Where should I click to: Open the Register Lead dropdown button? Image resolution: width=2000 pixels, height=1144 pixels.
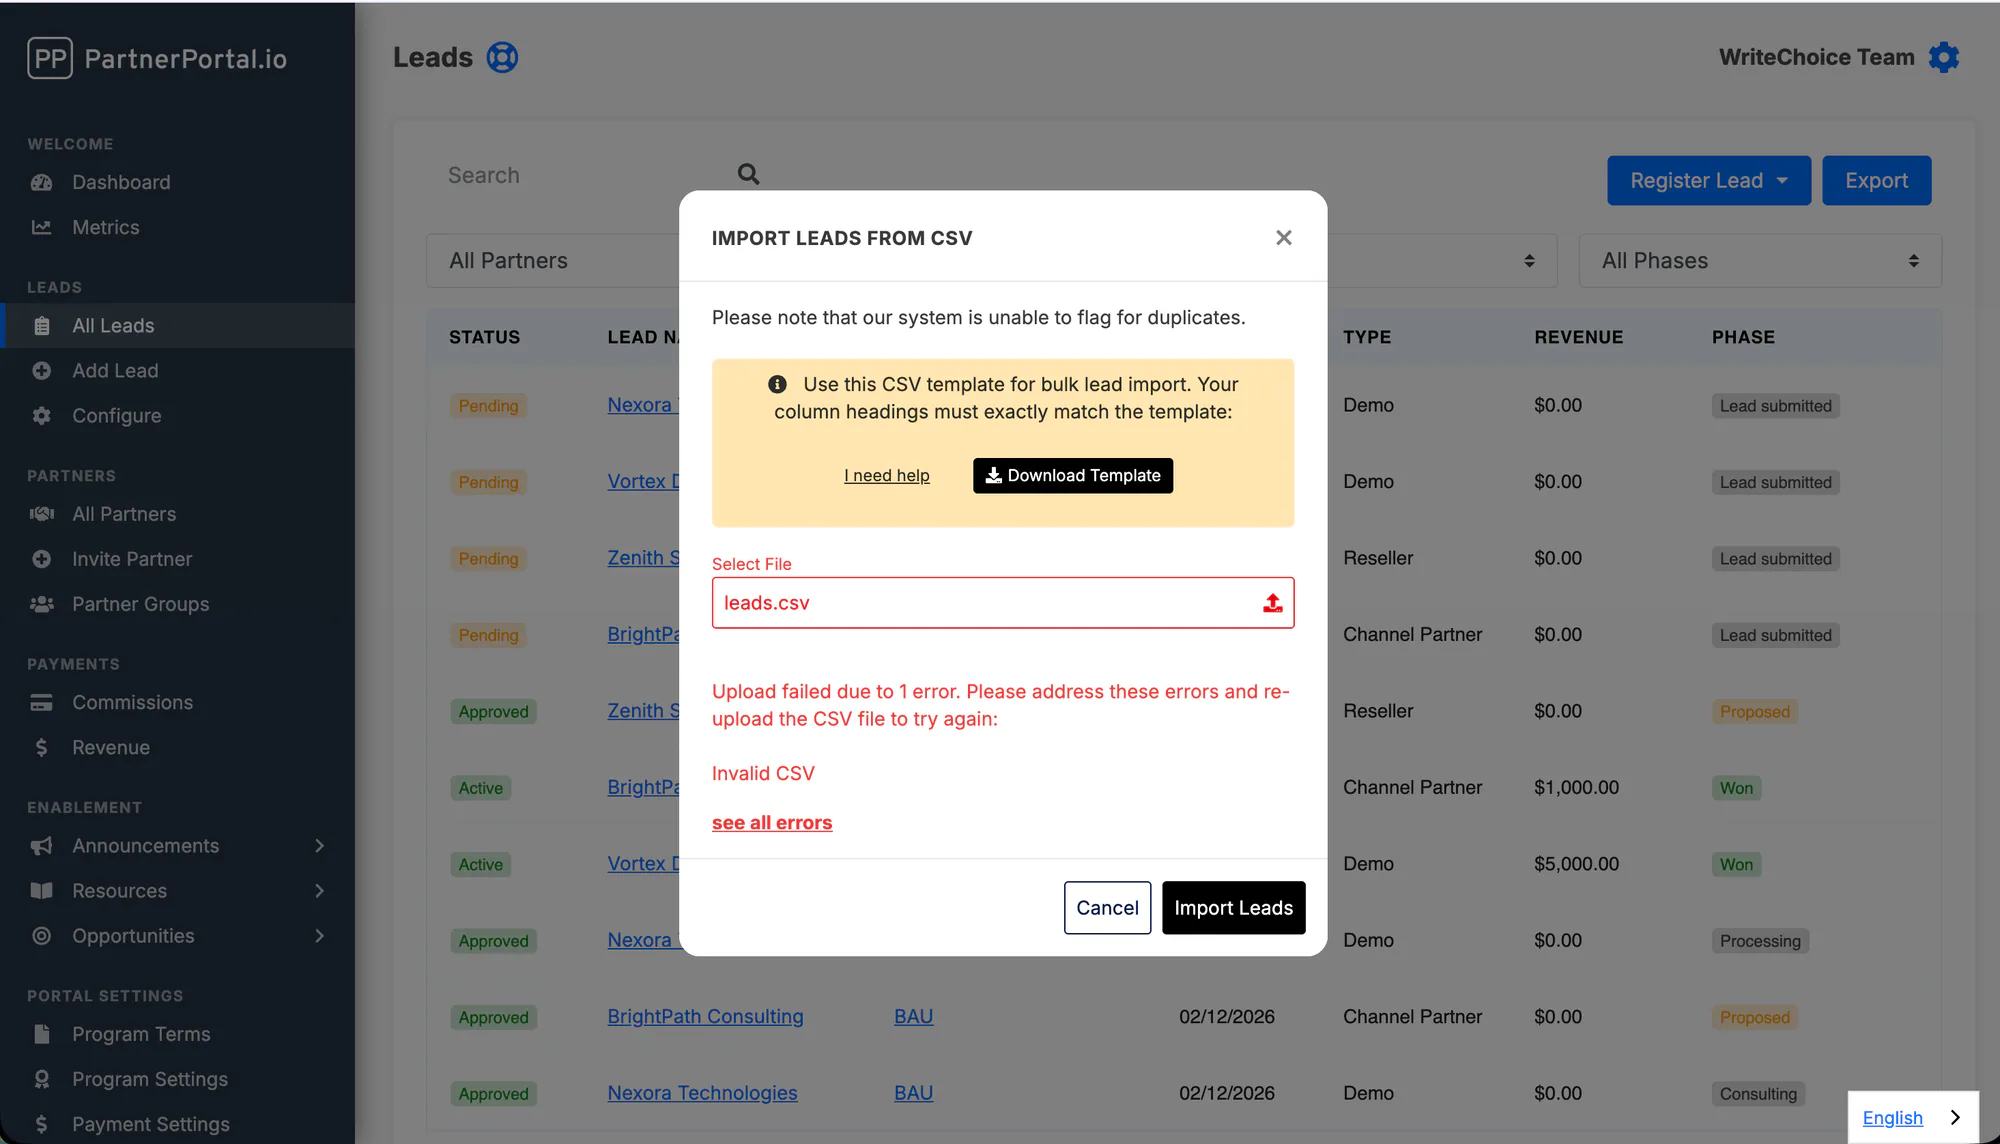pyautogui.click(x=1709, y=181)
